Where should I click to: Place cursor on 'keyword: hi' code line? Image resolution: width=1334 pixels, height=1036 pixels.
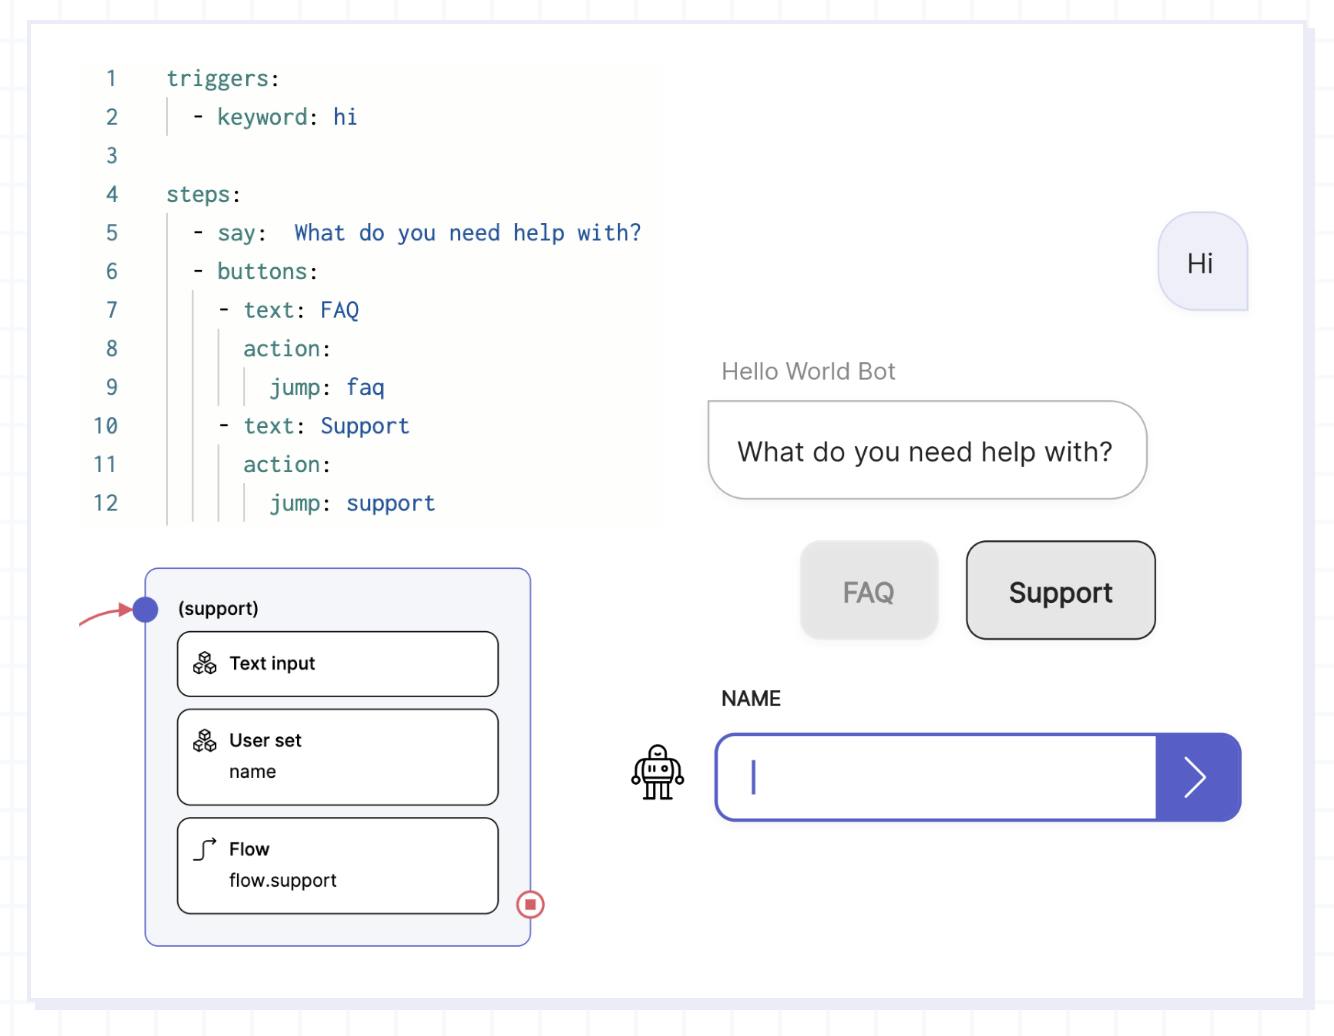click(x=275, y=117)
